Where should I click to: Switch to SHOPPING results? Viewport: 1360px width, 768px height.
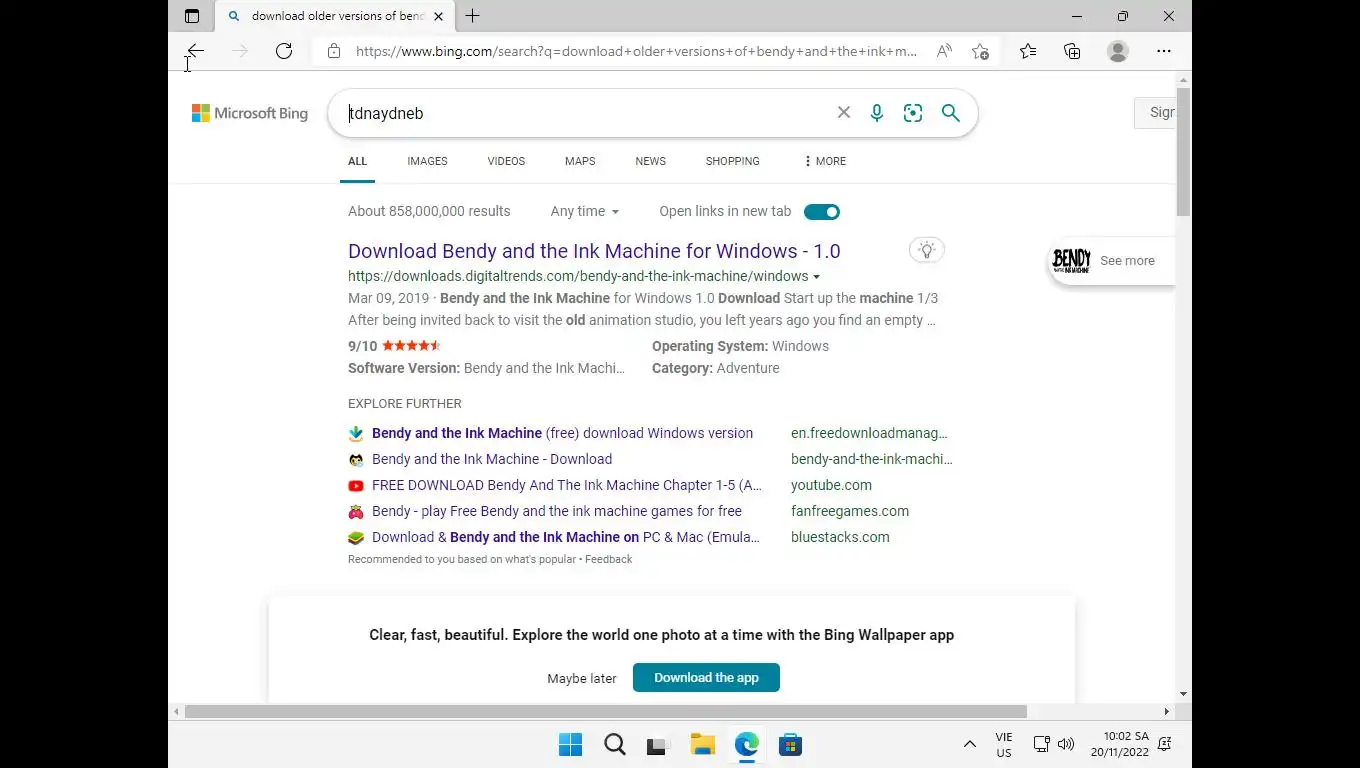tap(733, 161)
